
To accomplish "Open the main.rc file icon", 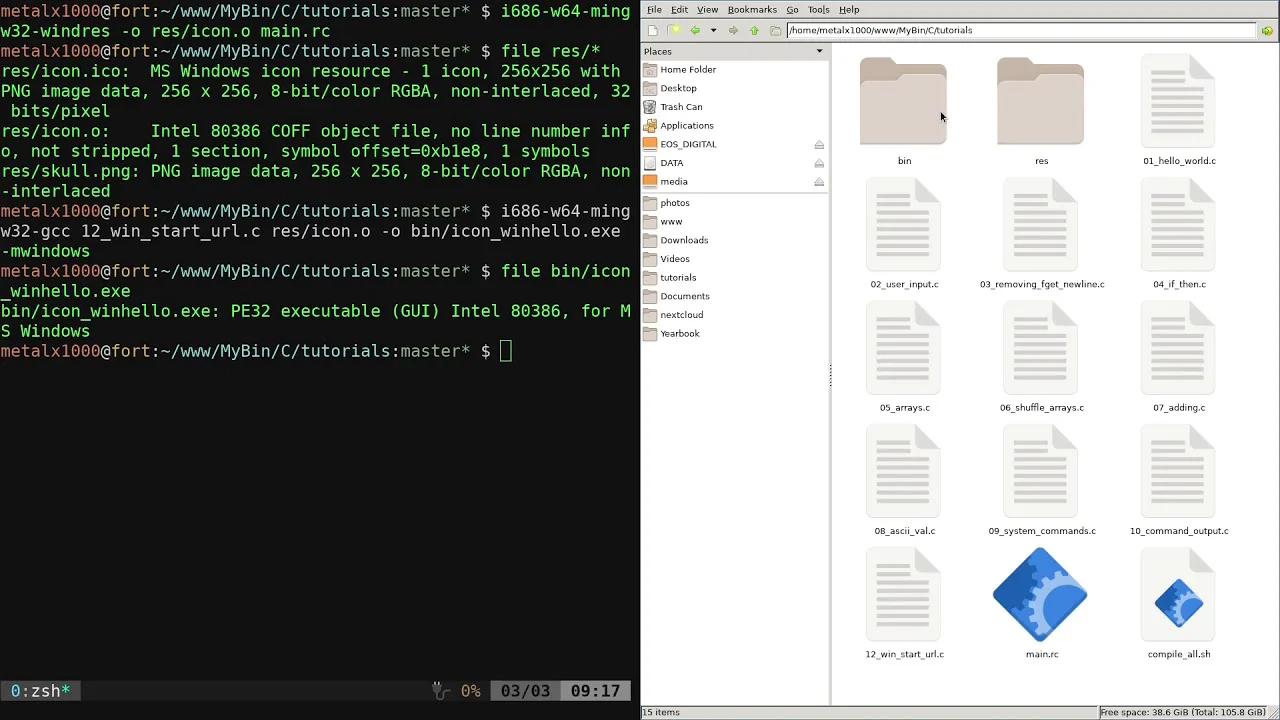I will tap(1040, 596).
